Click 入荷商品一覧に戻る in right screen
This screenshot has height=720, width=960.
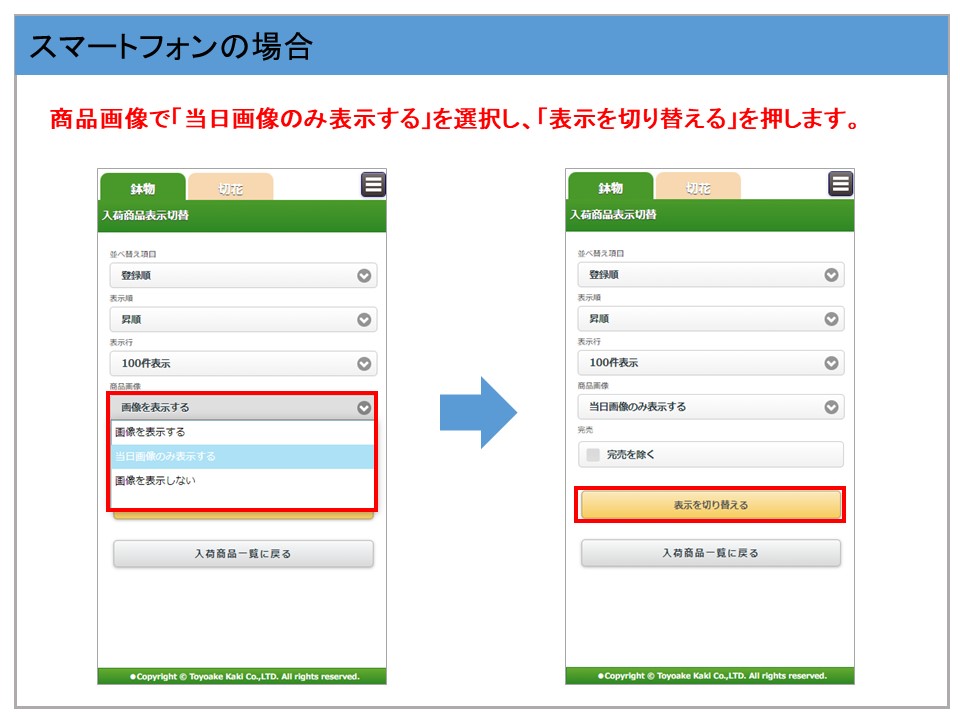tap(710, 553)
